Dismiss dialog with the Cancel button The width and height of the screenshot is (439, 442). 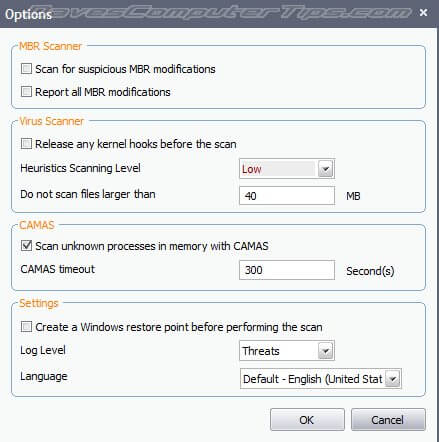(388, 420)
